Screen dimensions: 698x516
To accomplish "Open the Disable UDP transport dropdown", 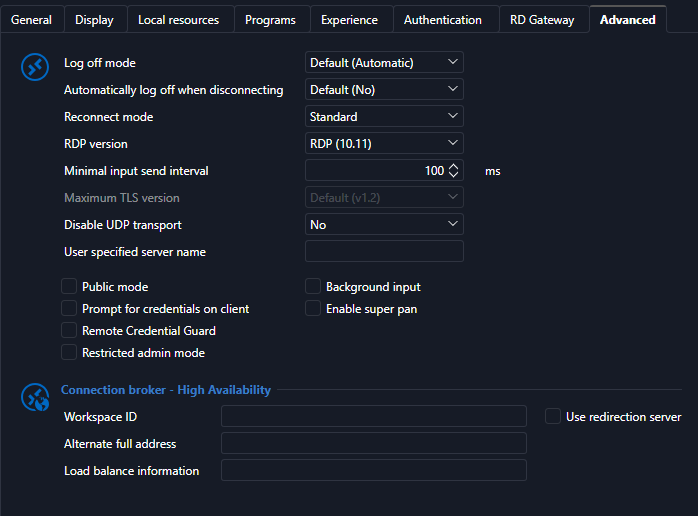I will coord(384,224).
